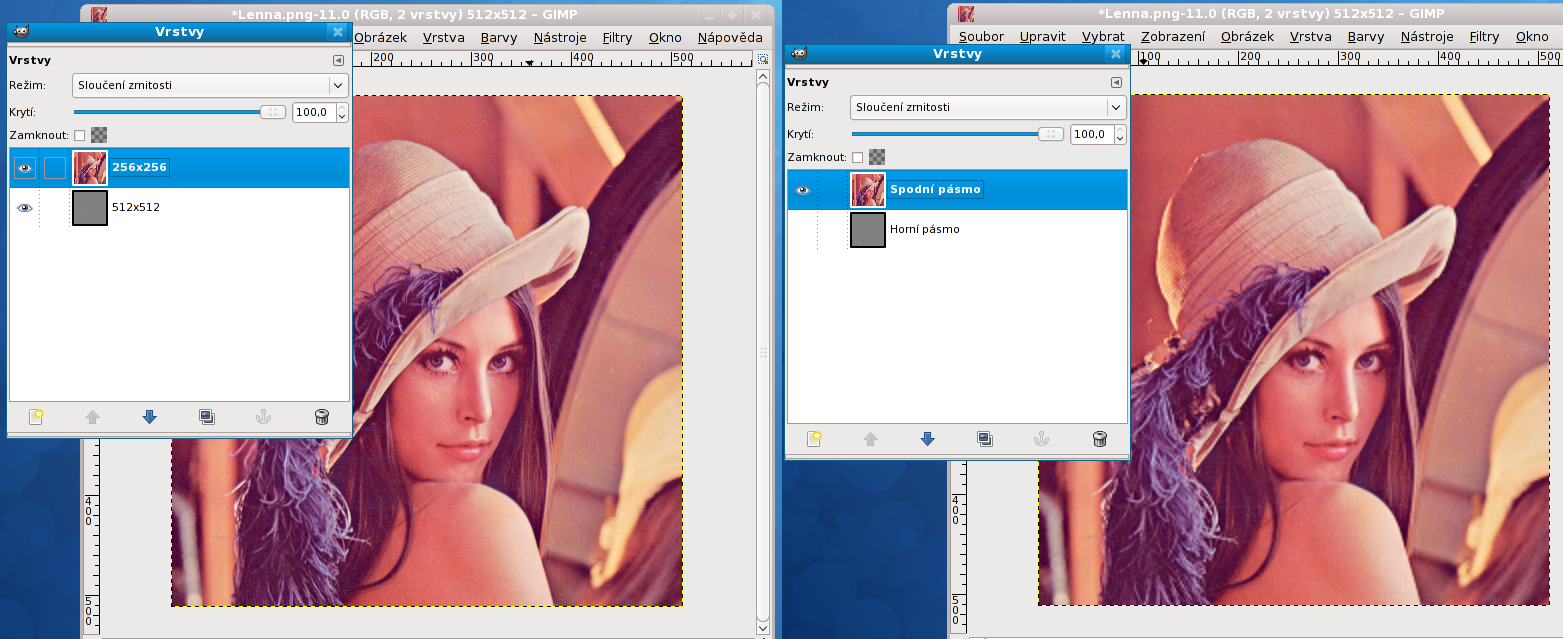This screenshot has width=1563, height=639.
Task: Lower layer arrow in left Vrstvy dialog
Action: [x=150, y=417]
